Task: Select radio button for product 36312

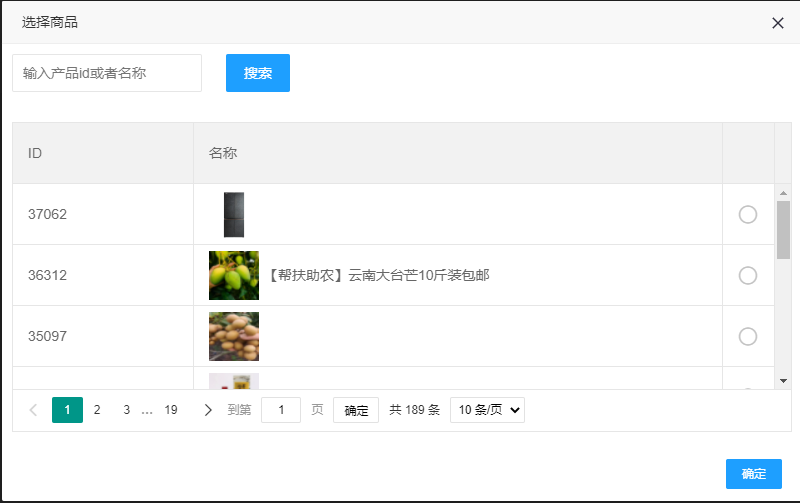Action: point(747,275)
